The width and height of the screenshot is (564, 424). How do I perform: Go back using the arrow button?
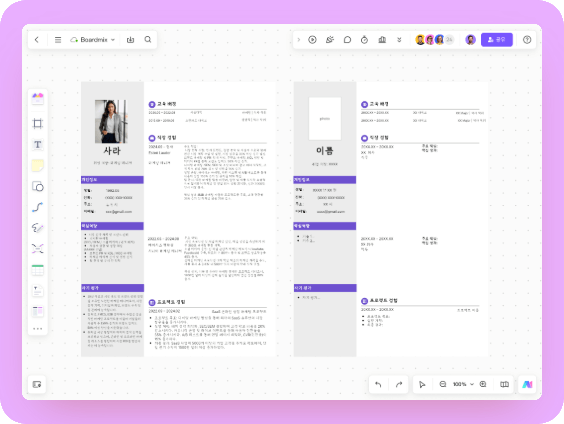(37, 40)
